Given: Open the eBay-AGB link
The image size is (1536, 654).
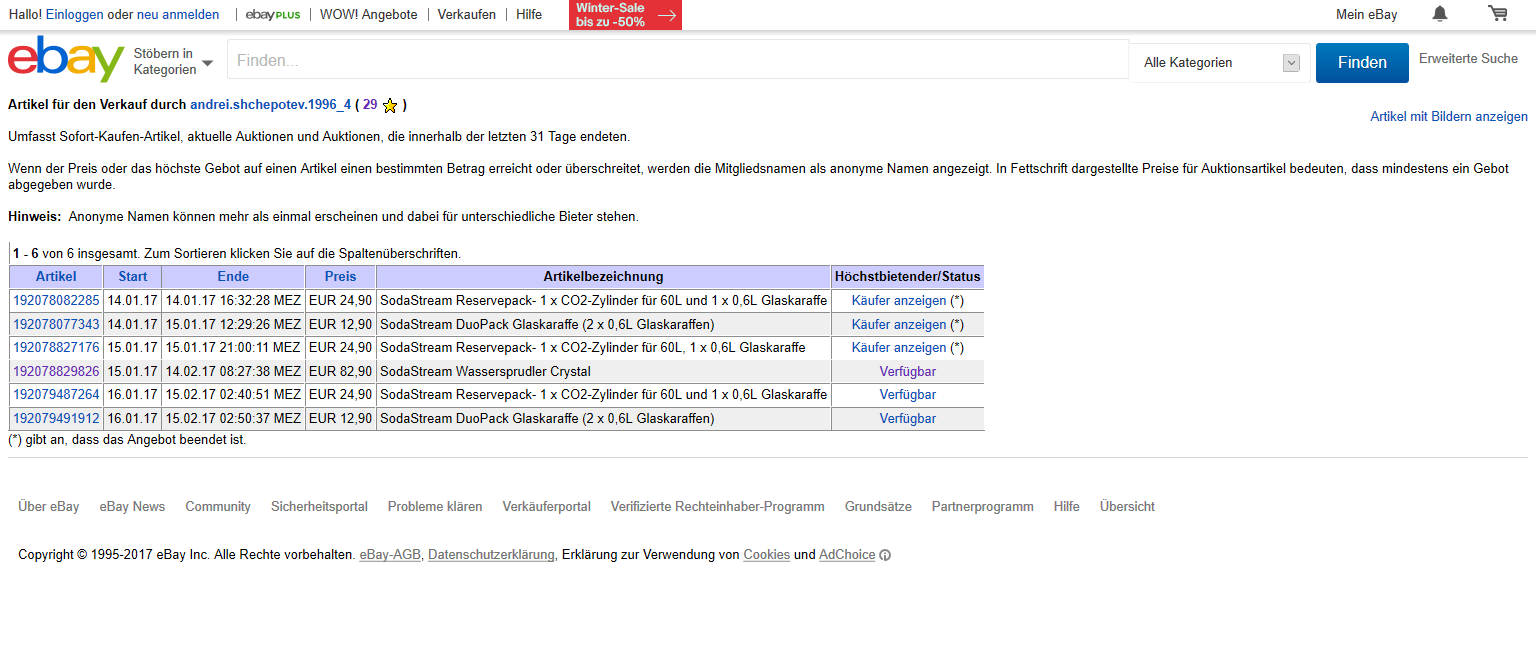Looking at the screenshot, I should click(x=390, y=555).
